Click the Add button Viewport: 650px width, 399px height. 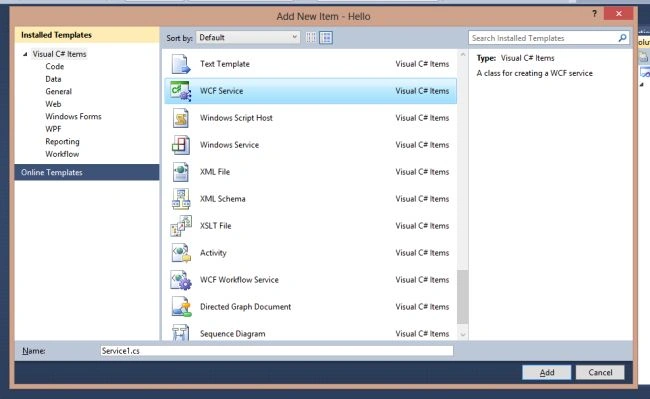(x=546, y=372)
